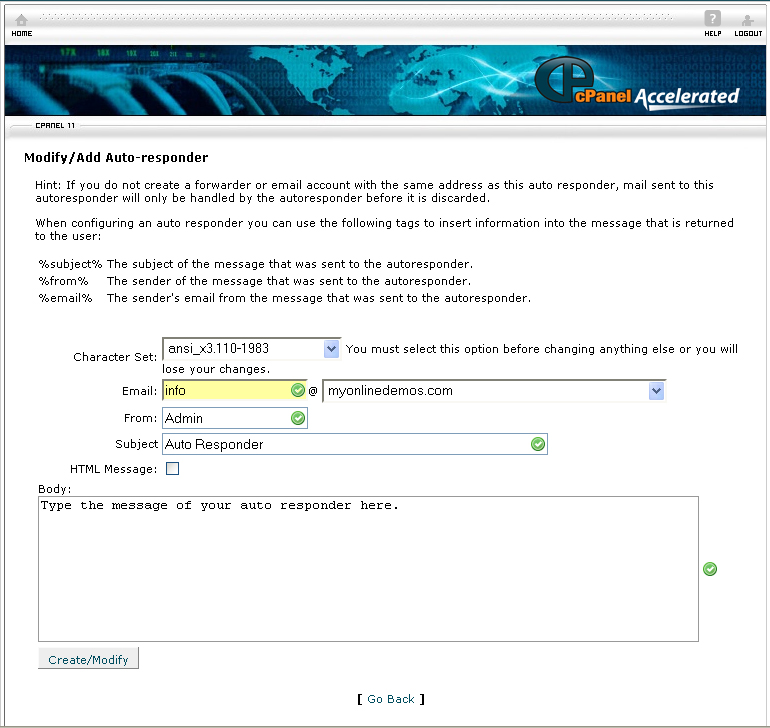Go to cPanel Home icon
Viewport: 770px width, 728px height.
[22, 20]
